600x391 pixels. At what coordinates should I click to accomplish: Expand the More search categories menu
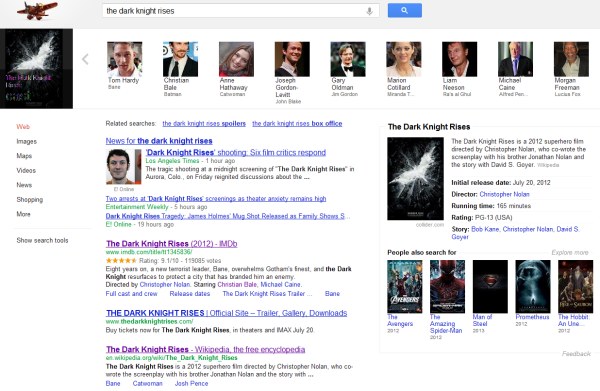[x=23, y=214]
